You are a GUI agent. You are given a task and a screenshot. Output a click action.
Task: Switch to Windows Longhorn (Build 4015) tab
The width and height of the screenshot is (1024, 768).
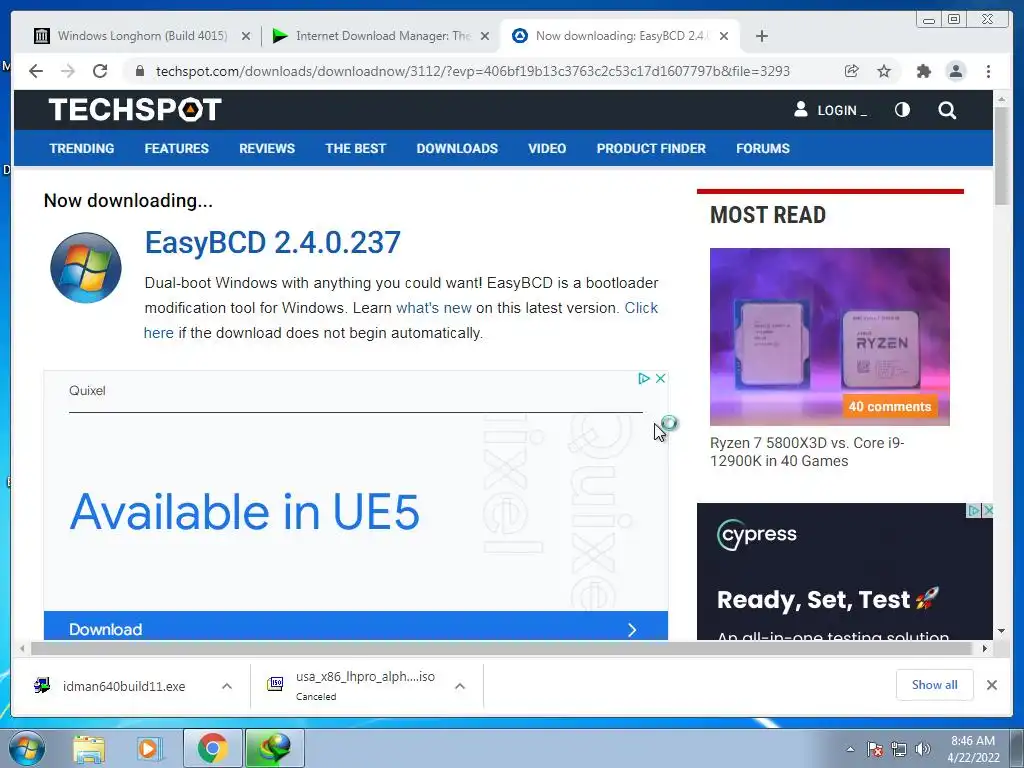140,36
